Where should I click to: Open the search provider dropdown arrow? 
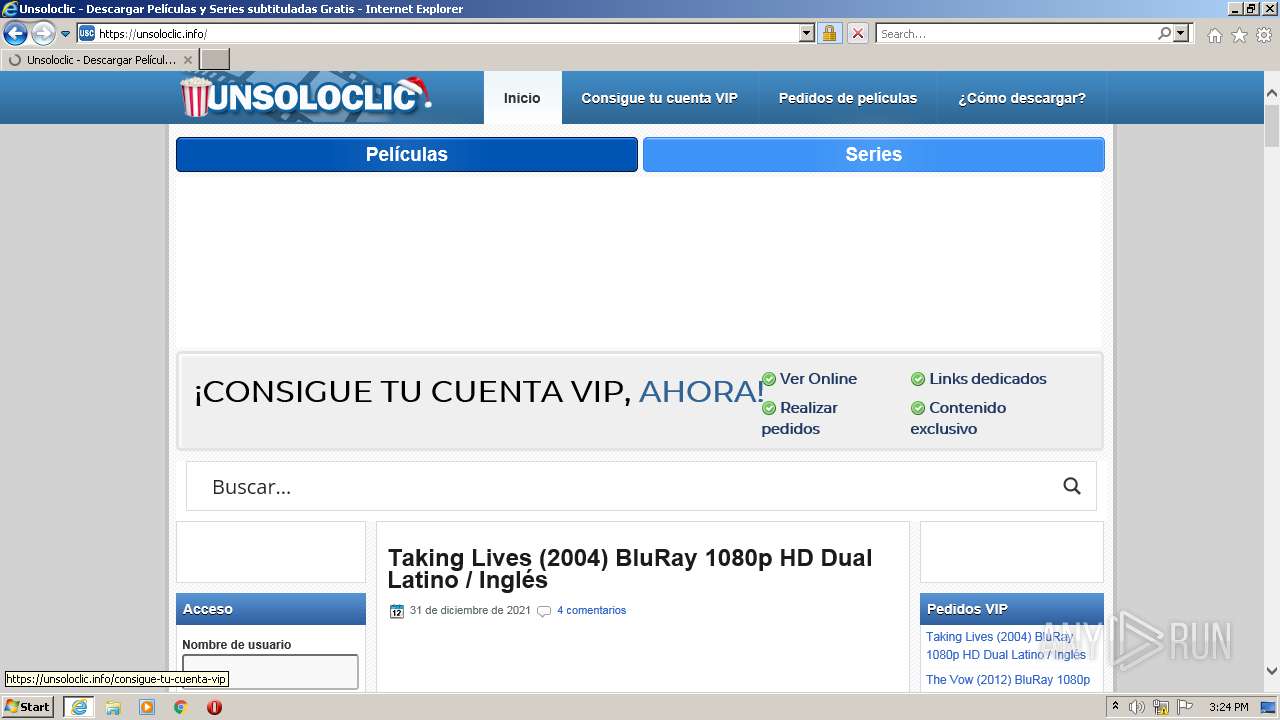coord(1181,33)
